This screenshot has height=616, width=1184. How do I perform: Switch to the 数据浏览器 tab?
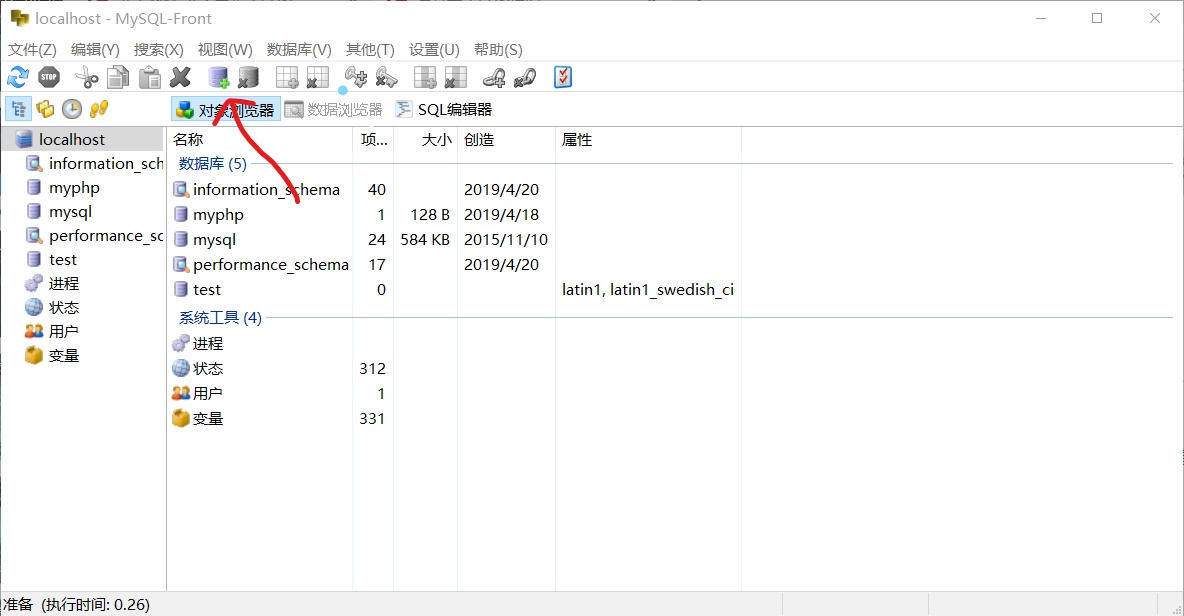pyautogui.click(x=334, y=110)
